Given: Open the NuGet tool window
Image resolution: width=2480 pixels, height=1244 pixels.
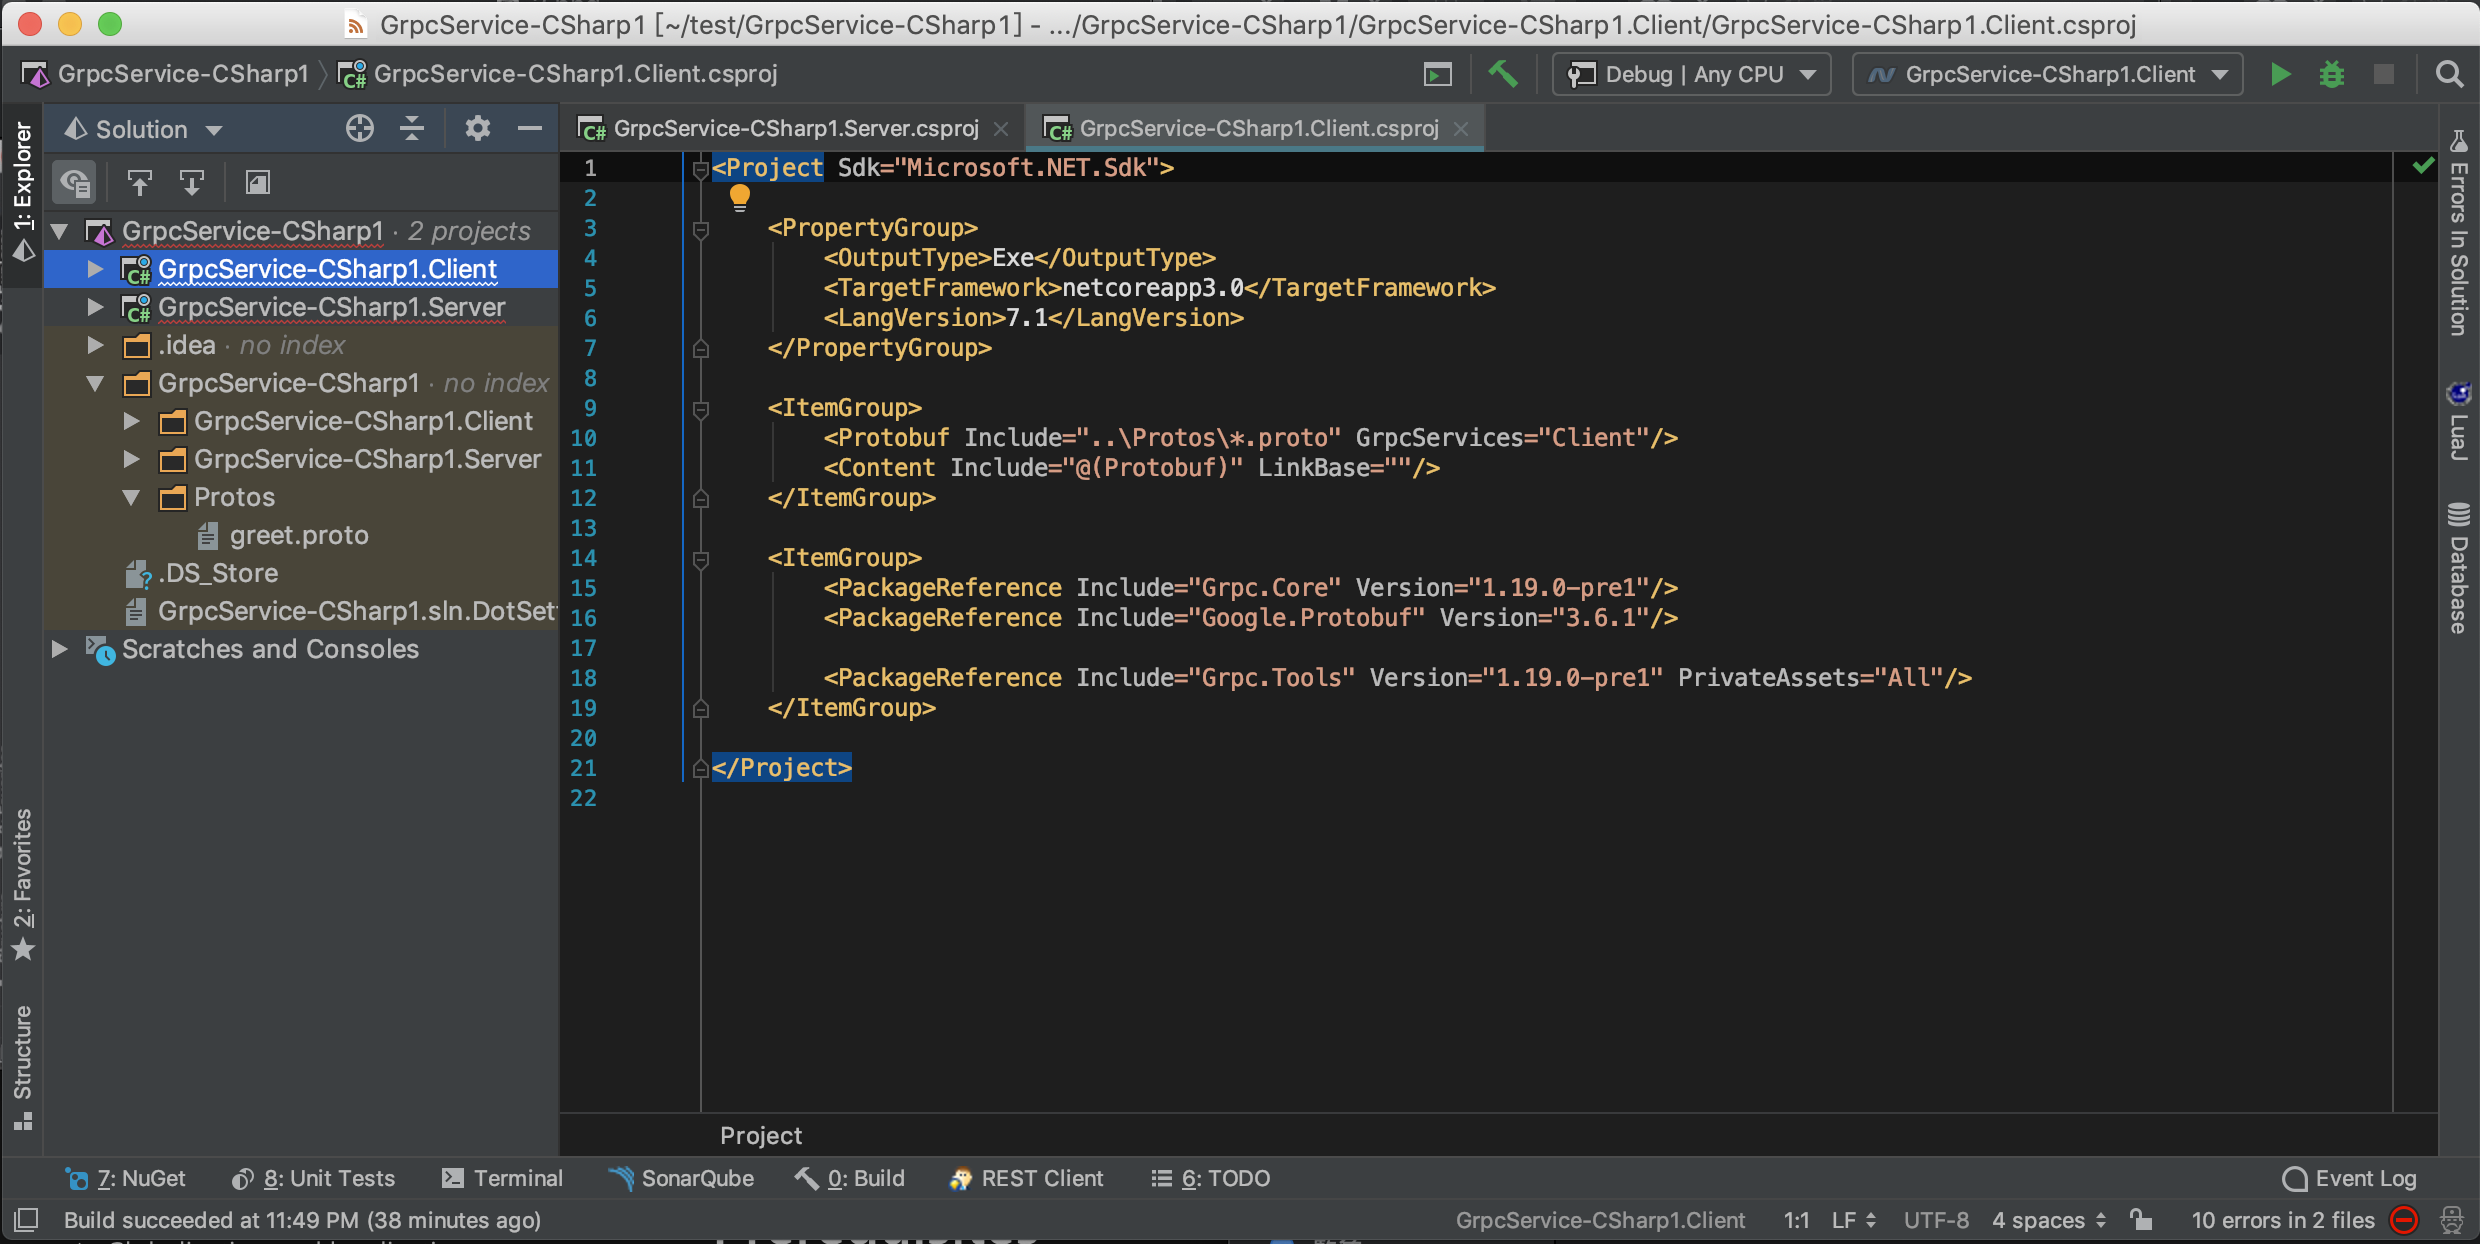Looking at the screenshot, I should pos(125,1178).
